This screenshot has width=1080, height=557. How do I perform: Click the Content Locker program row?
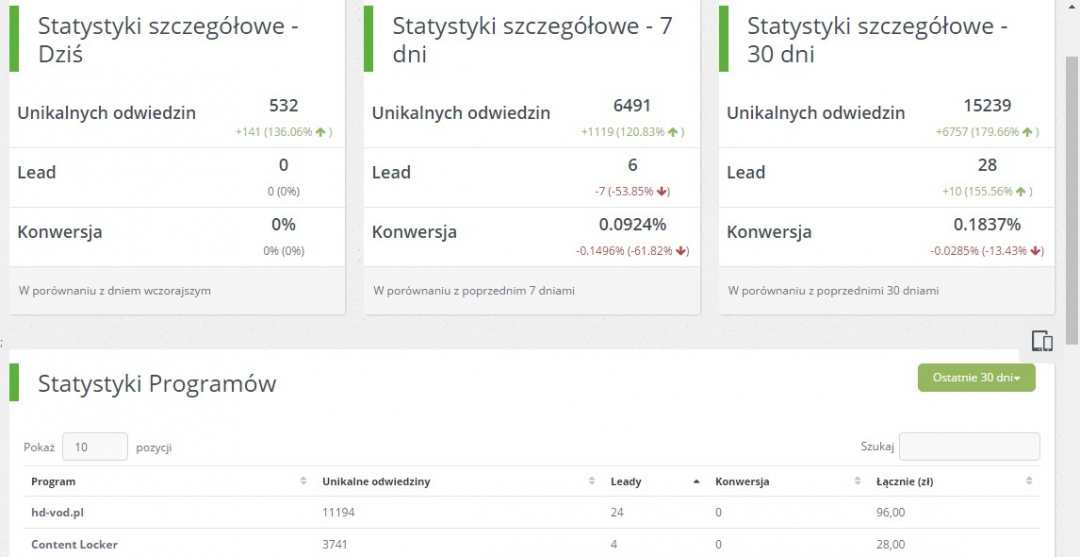click(x=74, y=544)
